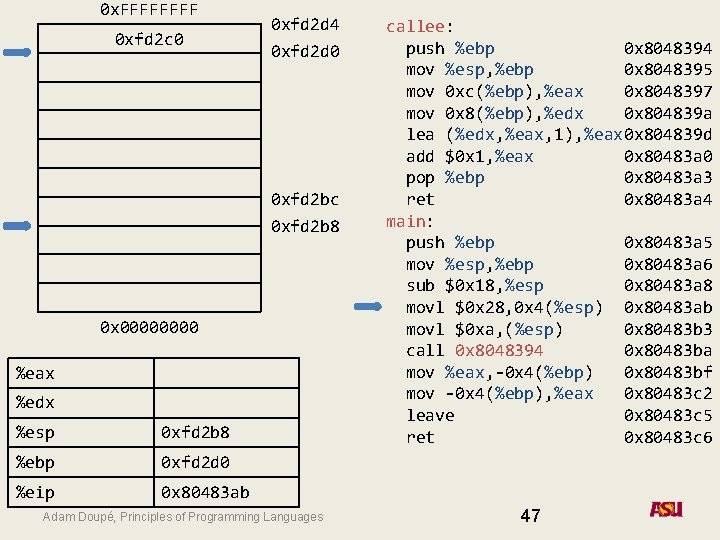The width and height of the screenshot is (720, 540).
Task: Select the "leave" instruction
Action: pos(430,416)
